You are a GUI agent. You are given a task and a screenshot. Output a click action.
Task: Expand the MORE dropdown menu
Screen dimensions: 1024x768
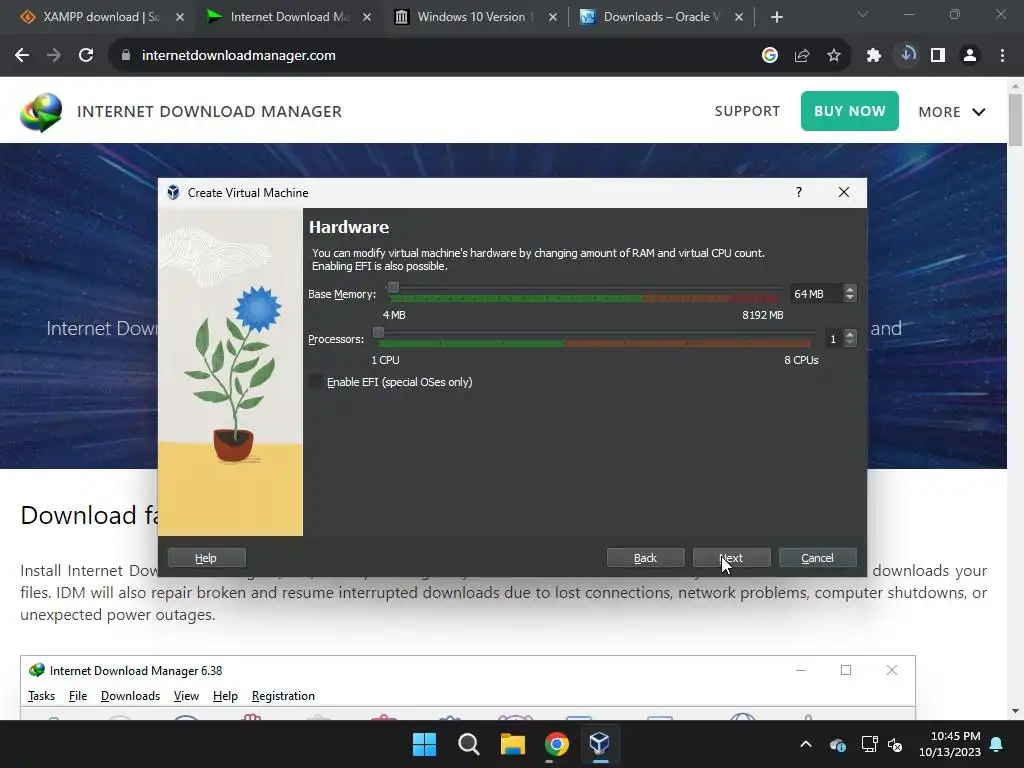(952, 112)
